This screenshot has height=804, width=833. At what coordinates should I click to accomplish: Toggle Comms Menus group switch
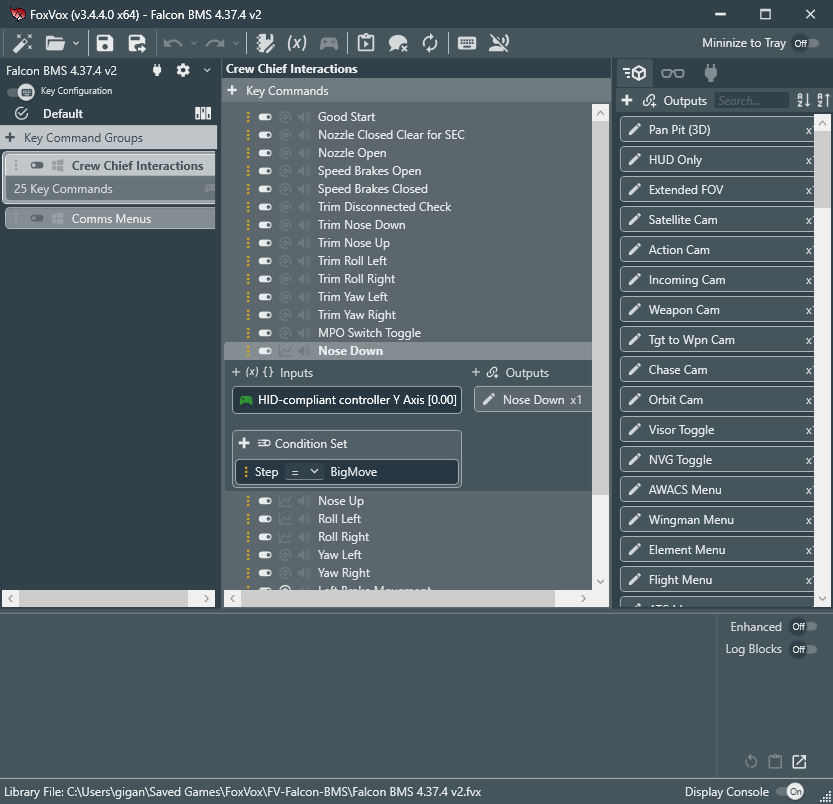tap(37, 218)
